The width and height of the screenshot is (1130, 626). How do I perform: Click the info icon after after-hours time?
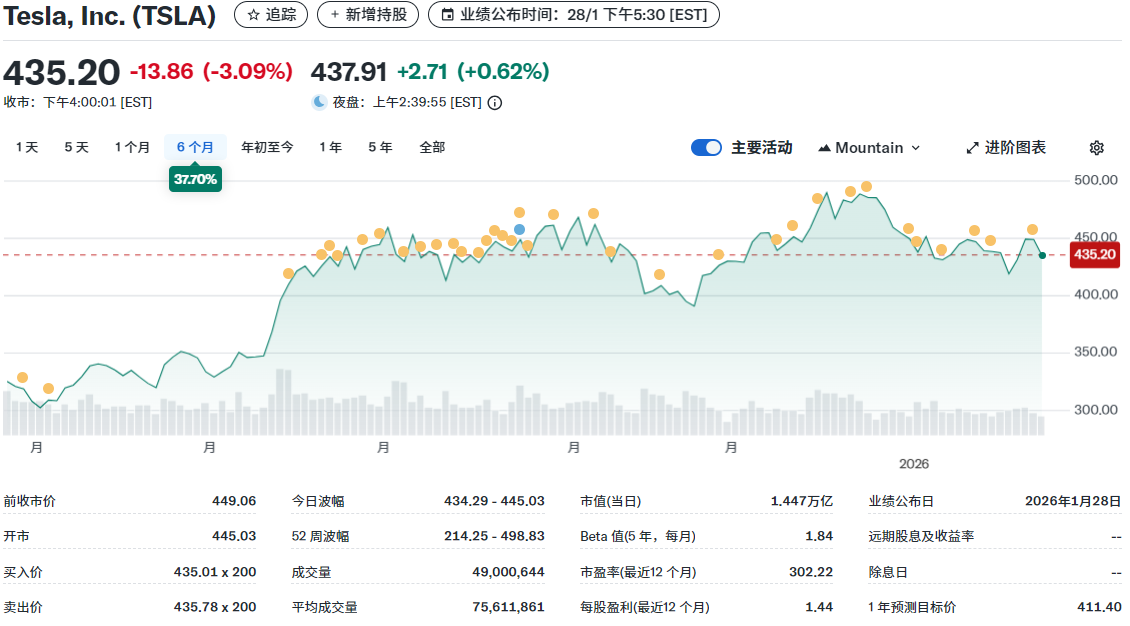point(494,102)
